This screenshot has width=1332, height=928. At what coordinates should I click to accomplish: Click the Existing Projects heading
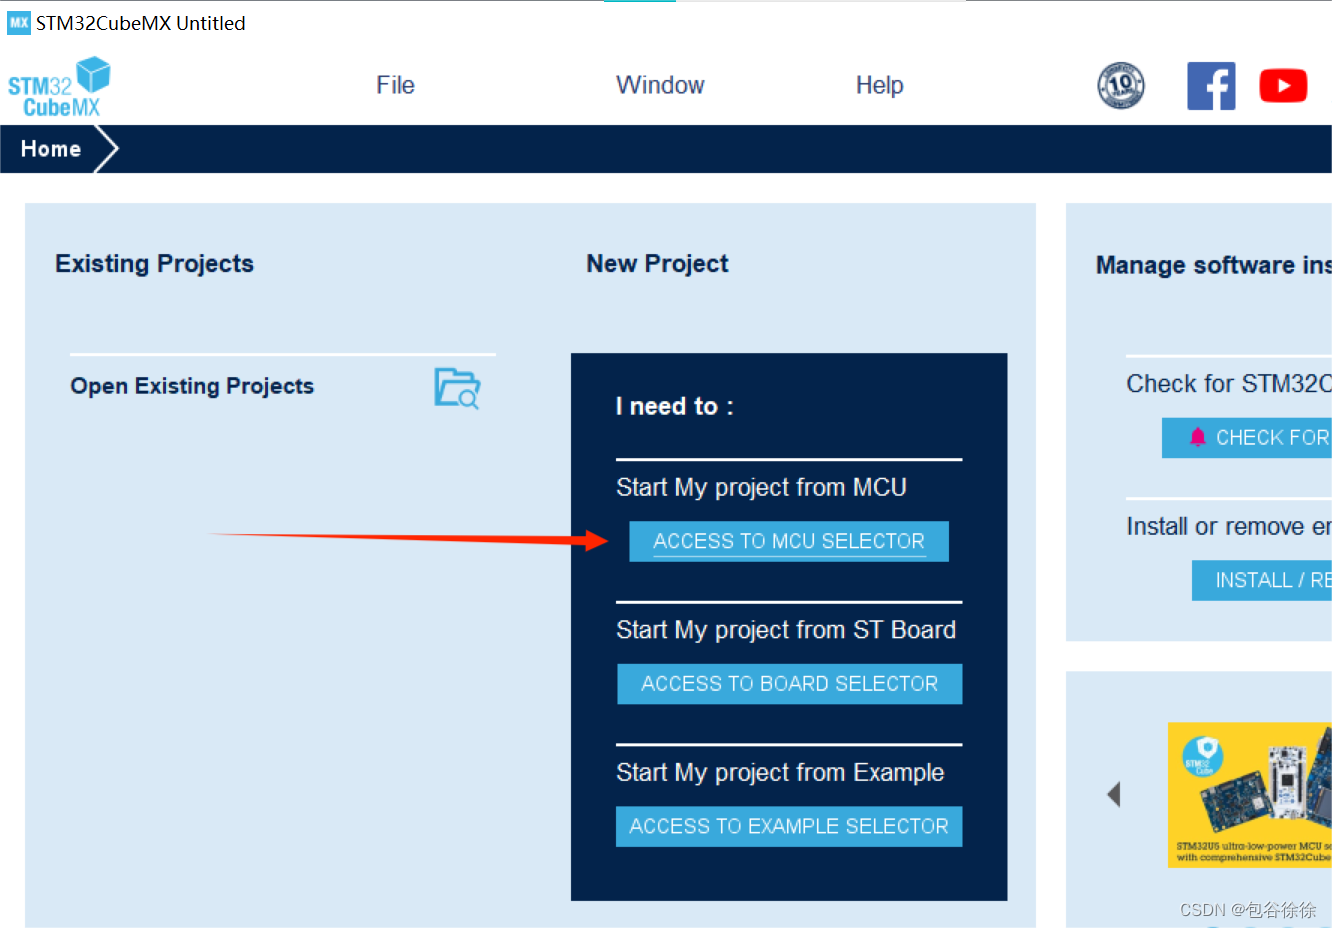[154, 263]
